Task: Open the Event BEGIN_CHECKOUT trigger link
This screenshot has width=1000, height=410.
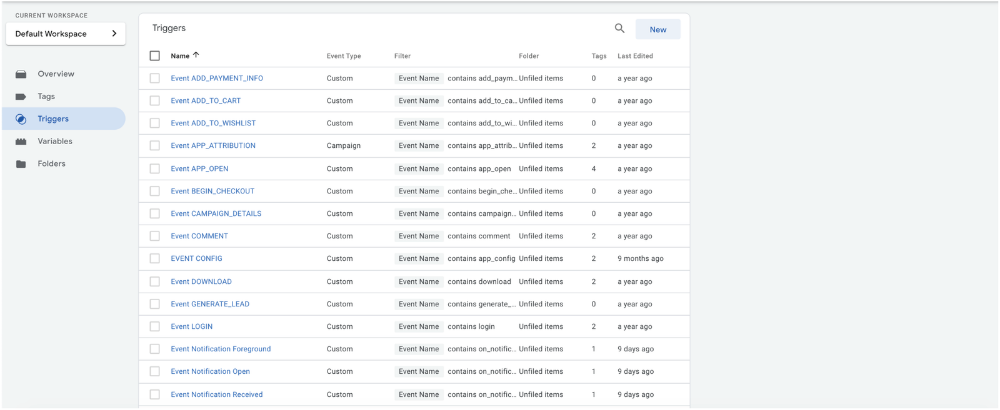Action: click(x=212, y=191)
